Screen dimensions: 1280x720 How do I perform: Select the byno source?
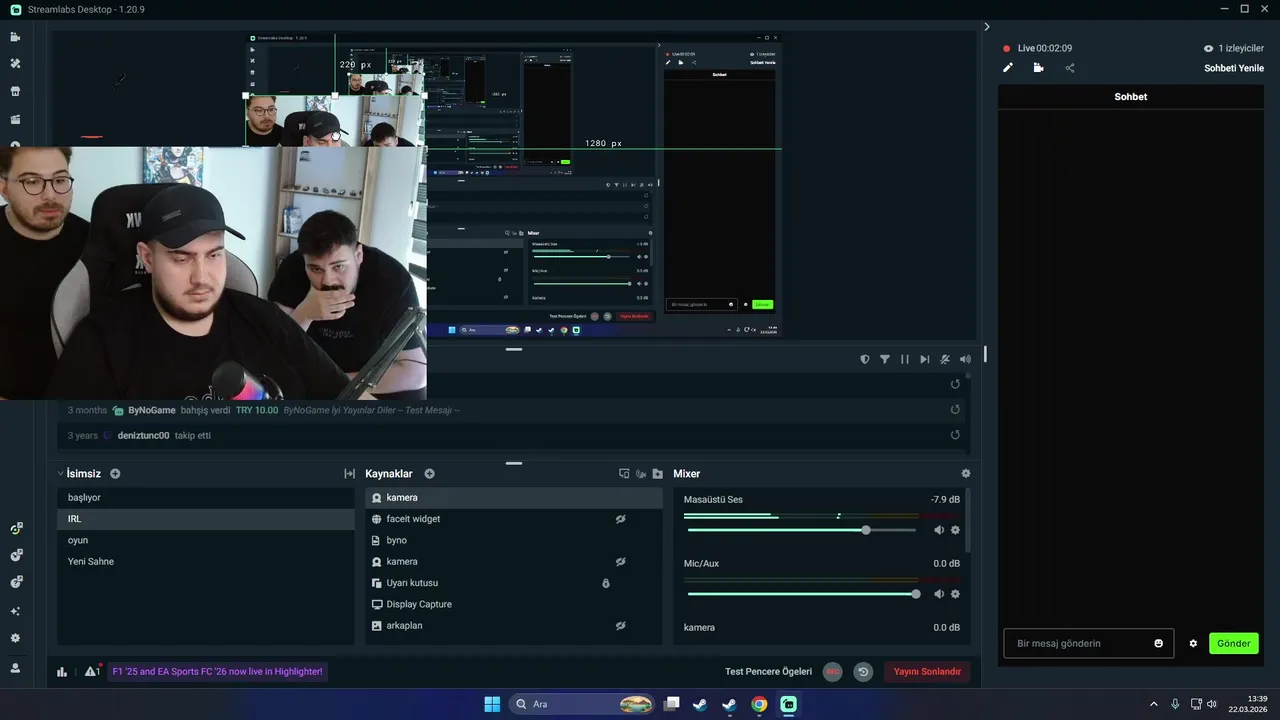coord(514,540)
